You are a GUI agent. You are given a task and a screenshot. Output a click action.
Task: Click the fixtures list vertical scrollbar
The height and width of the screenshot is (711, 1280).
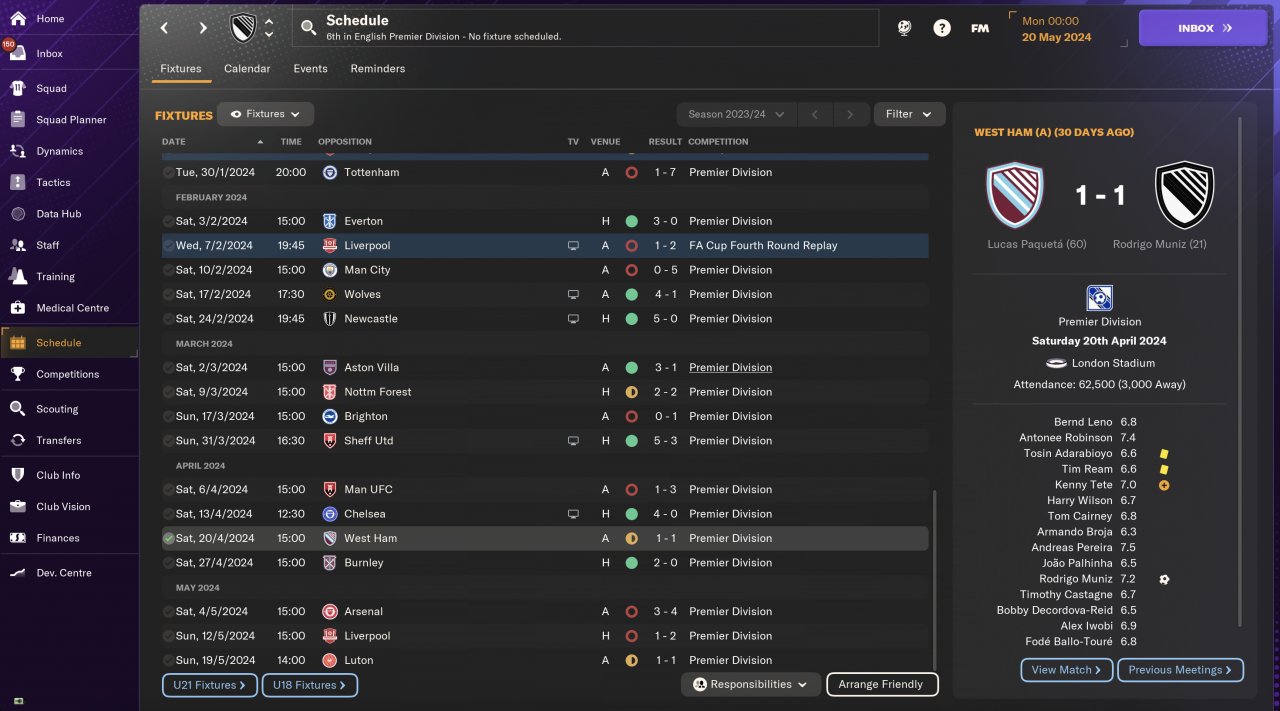[x=936, y=580]
